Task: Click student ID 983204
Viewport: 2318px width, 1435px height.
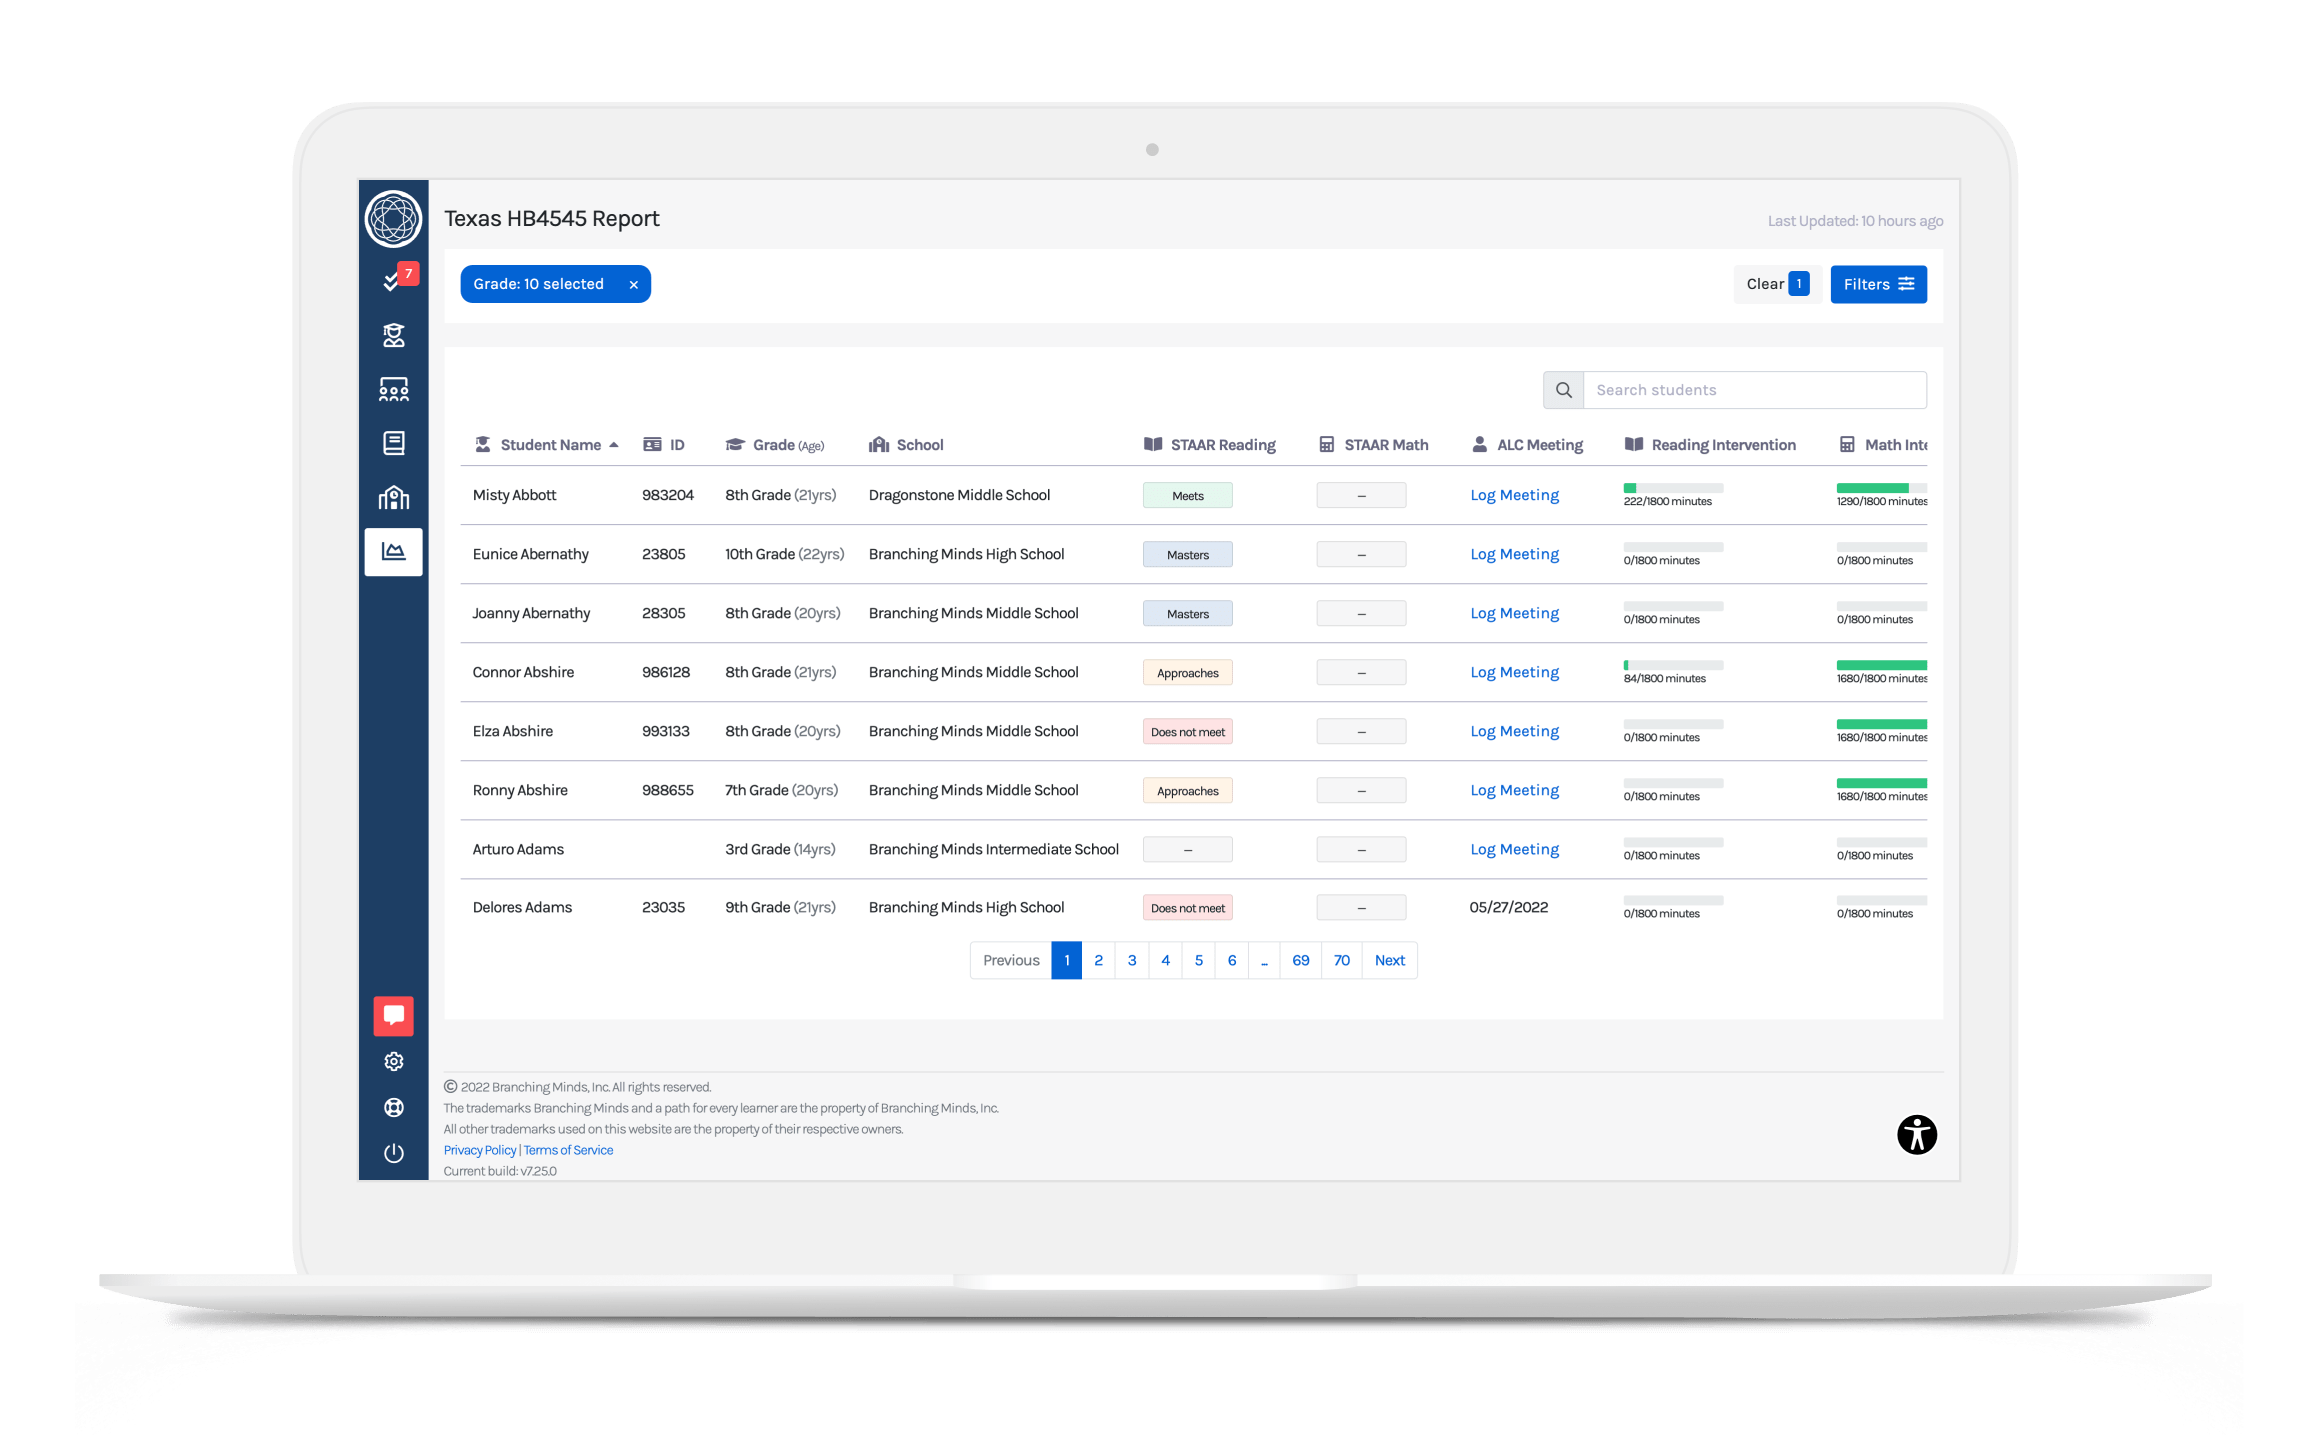Action: tap(667, 495)
